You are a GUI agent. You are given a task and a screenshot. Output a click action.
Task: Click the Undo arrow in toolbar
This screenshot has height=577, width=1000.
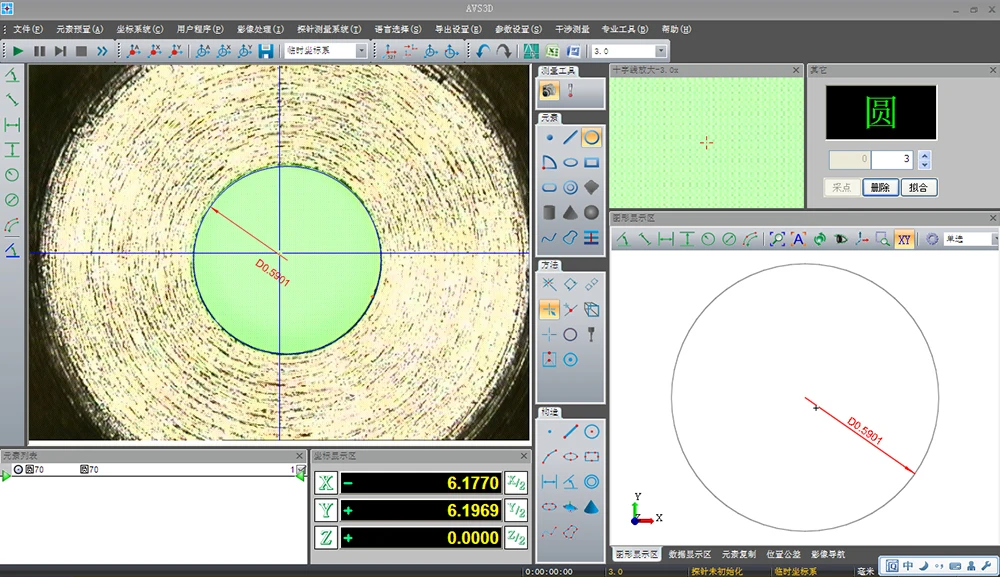click(x=483, y=51)
